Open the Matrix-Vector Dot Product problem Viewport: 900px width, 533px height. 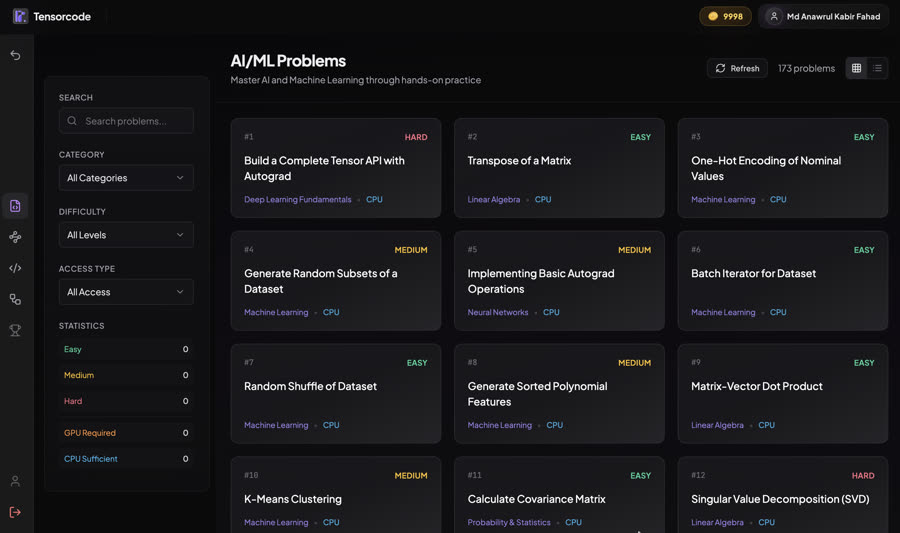coord(783,394)
